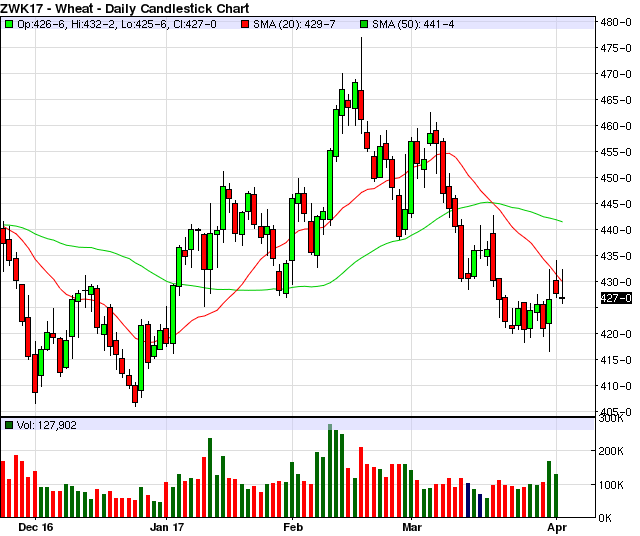Click the Feb date axis label
This screenshot has height=536, width=640.
coord(293,527)
